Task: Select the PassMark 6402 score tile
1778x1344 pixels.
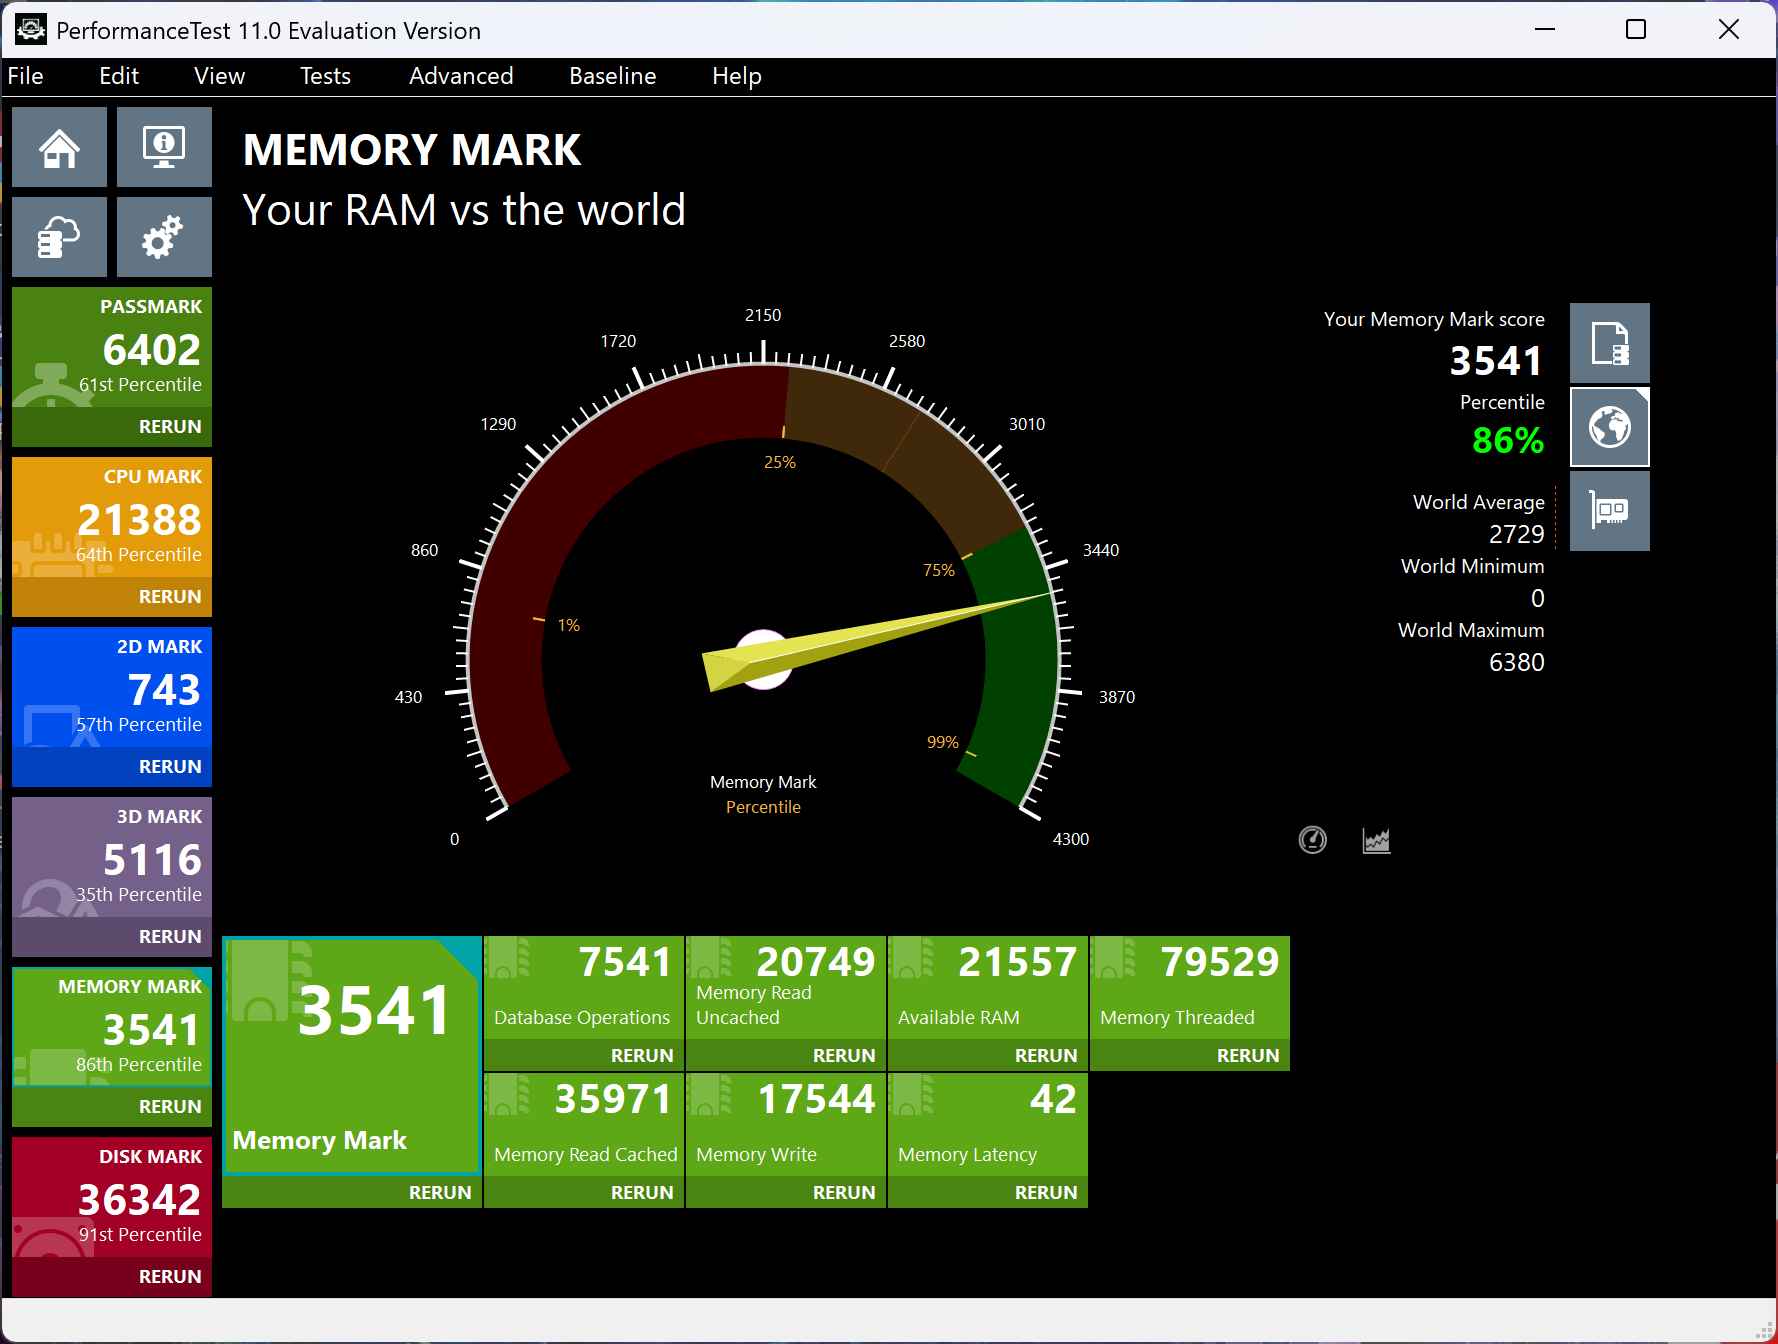Action: (112, 347)
